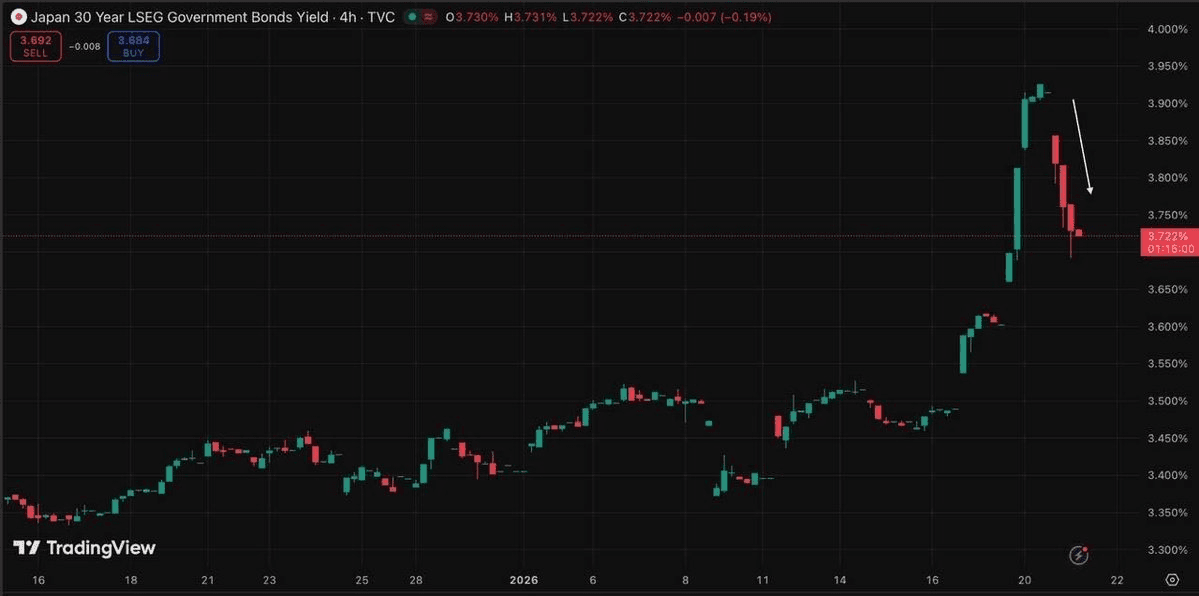Click the 3.722% current price label

point(1167,235)
